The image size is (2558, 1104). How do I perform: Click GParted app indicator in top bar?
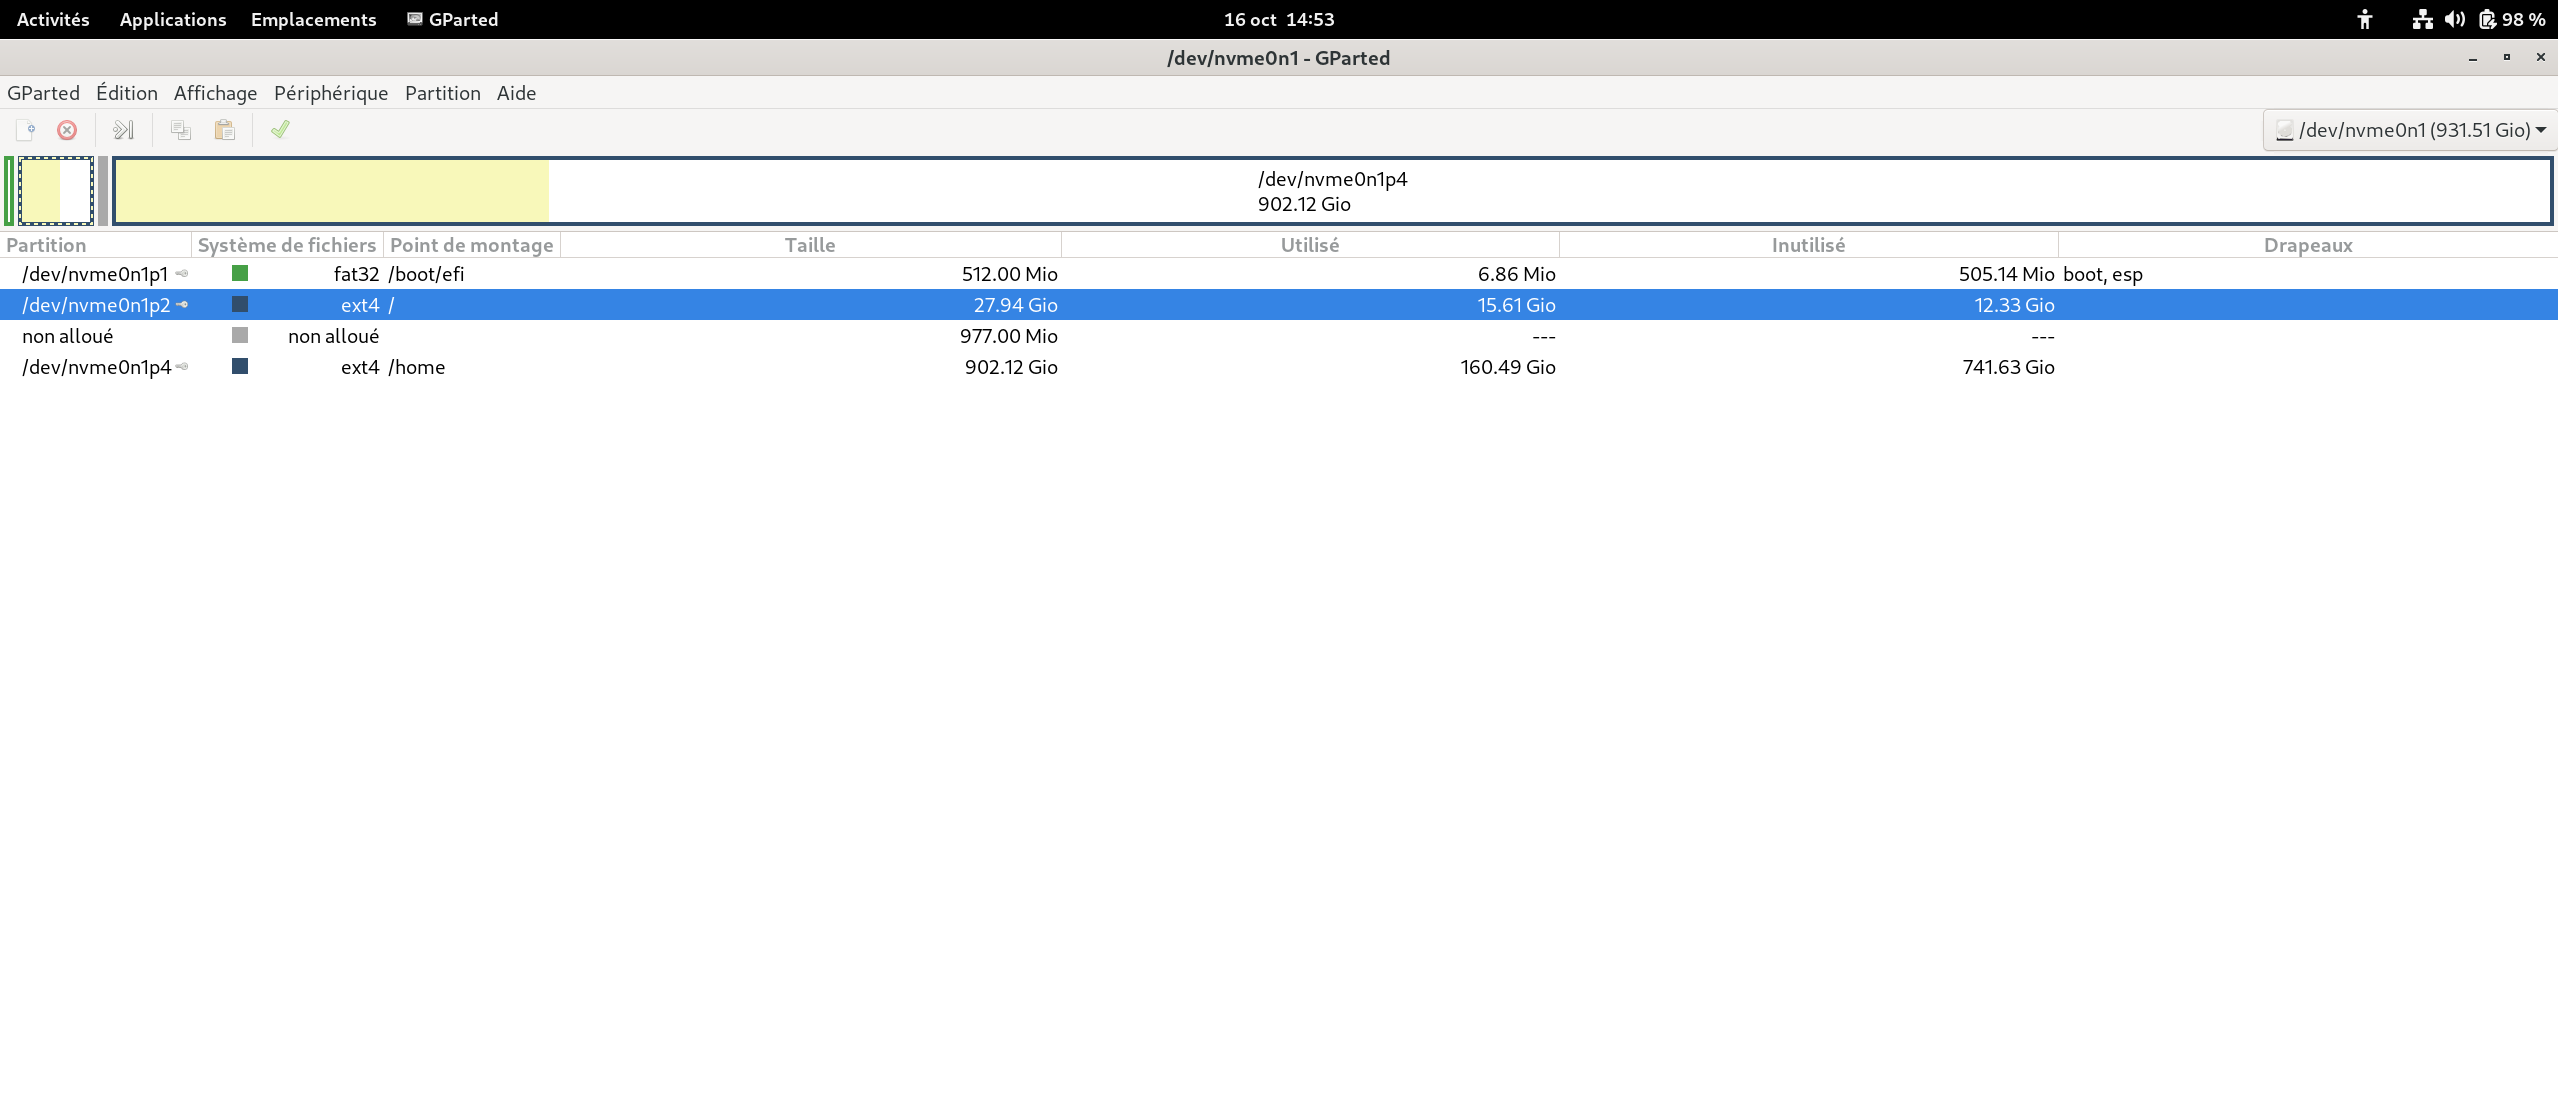pos(452,19)
